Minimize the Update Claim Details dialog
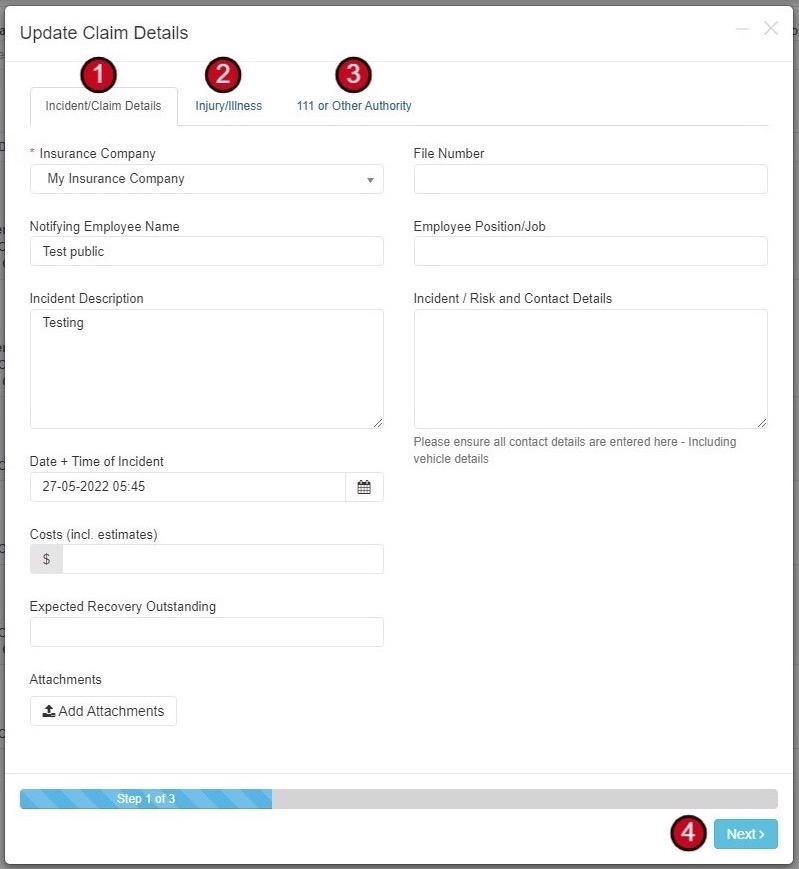This screenshot has height=869, width=799. click(x=742, y=29)
